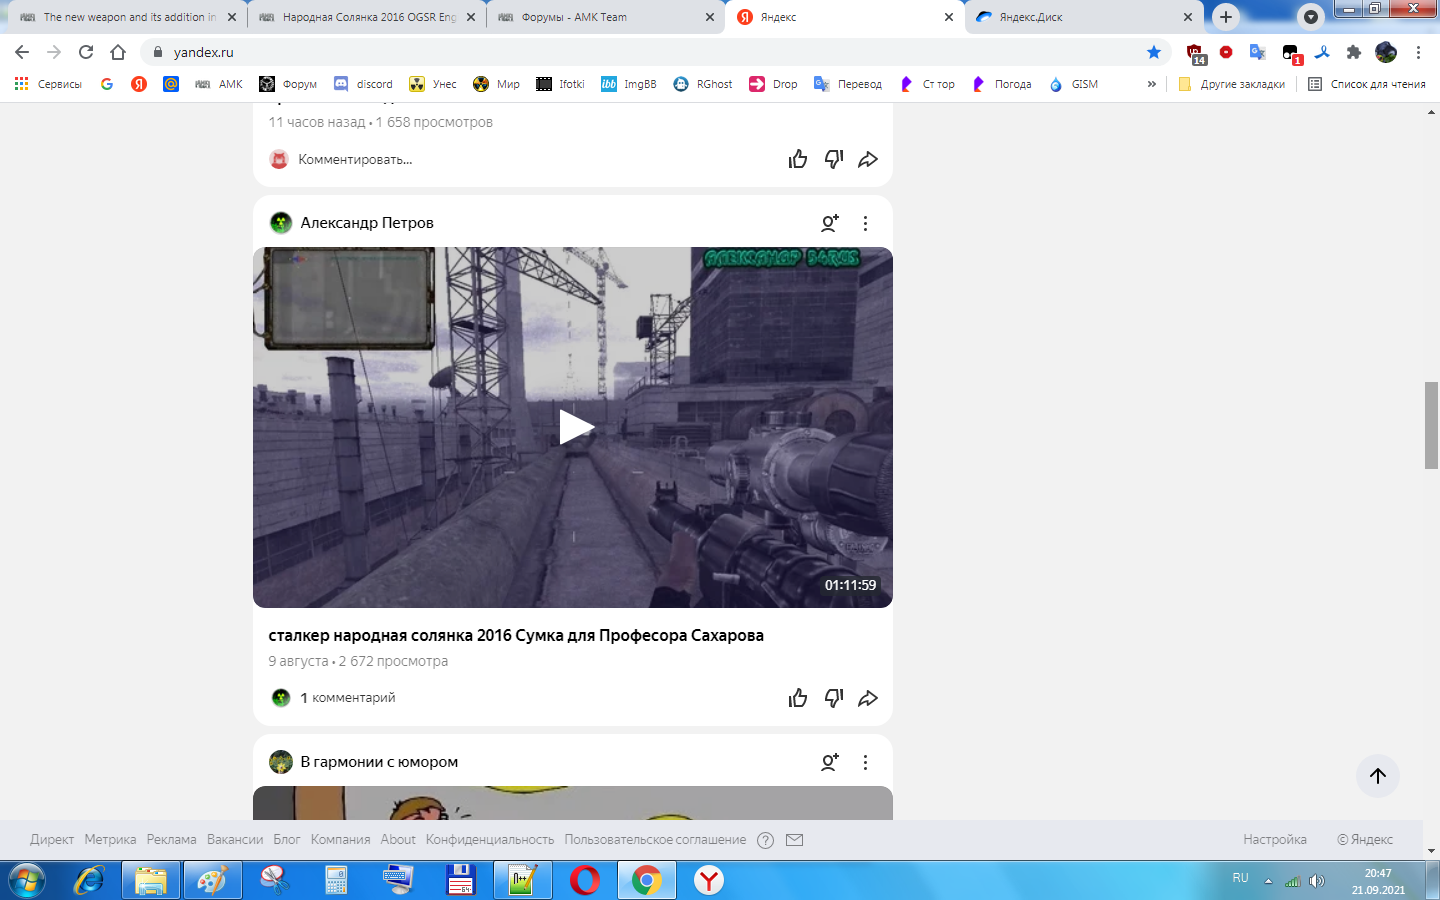This screenshot has width=1440, height=900.
Task: Close the Яндекс tab
Action: tap(949, 17)
